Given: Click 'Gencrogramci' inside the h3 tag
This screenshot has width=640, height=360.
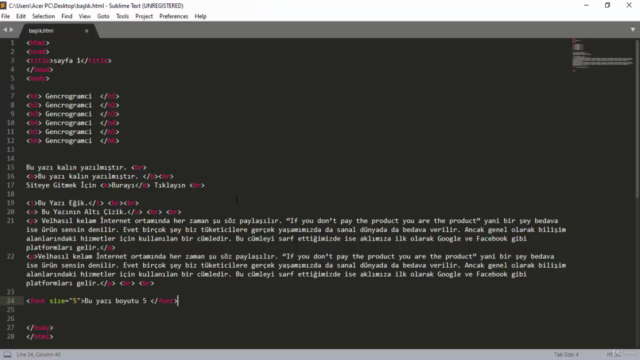Looking at the screenshot, I should coord(69,114).
